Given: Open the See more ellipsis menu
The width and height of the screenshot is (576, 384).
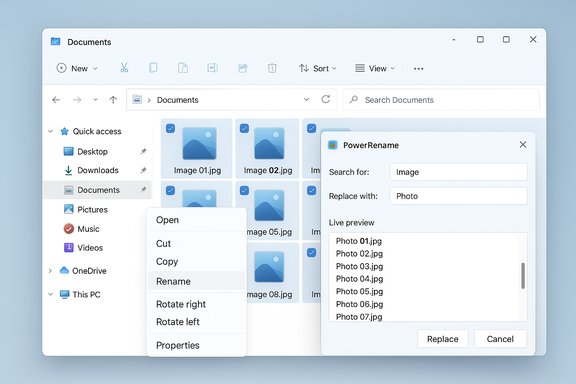Looking at the screenshot, I should tap(418, 69).
